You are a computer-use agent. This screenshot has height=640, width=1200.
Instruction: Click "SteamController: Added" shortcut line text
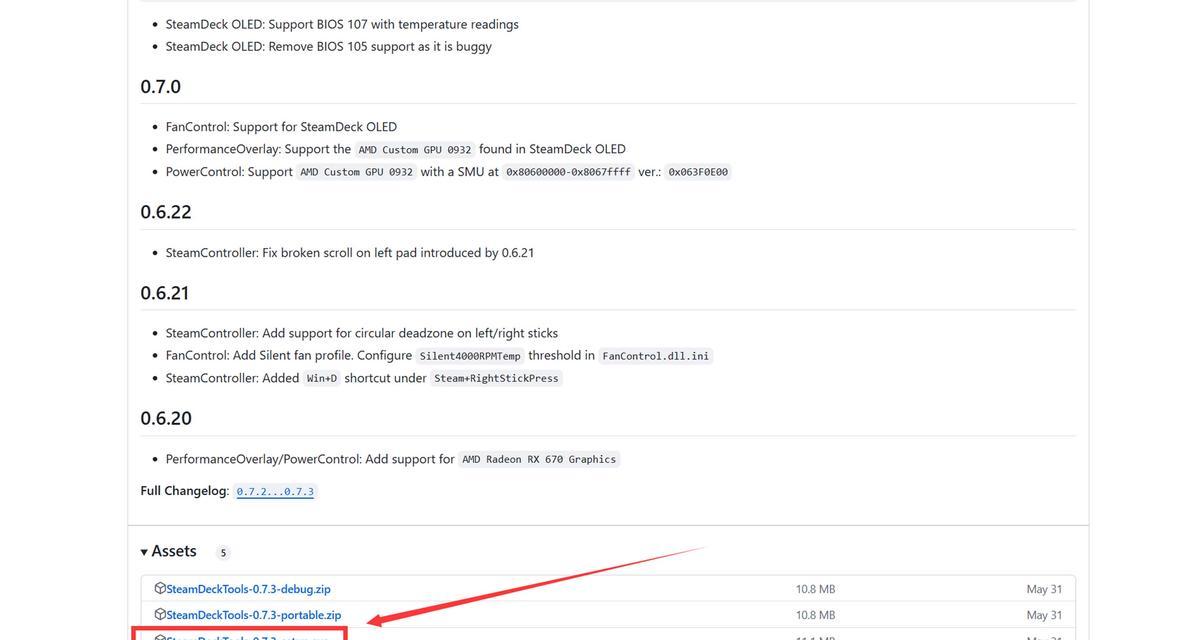(x=233, y=378)
